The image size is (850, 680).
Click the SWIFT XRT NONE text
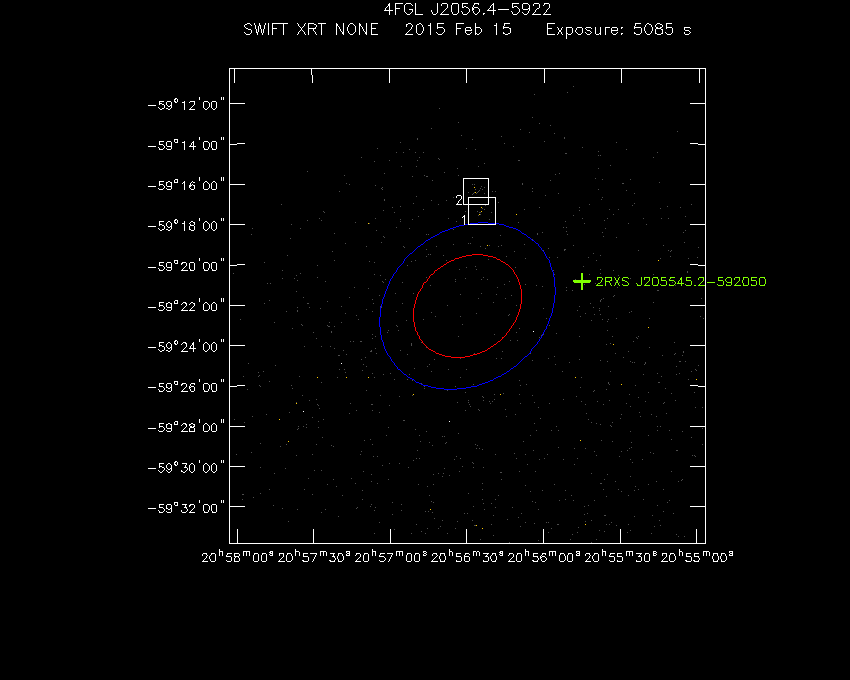[311, 29]
